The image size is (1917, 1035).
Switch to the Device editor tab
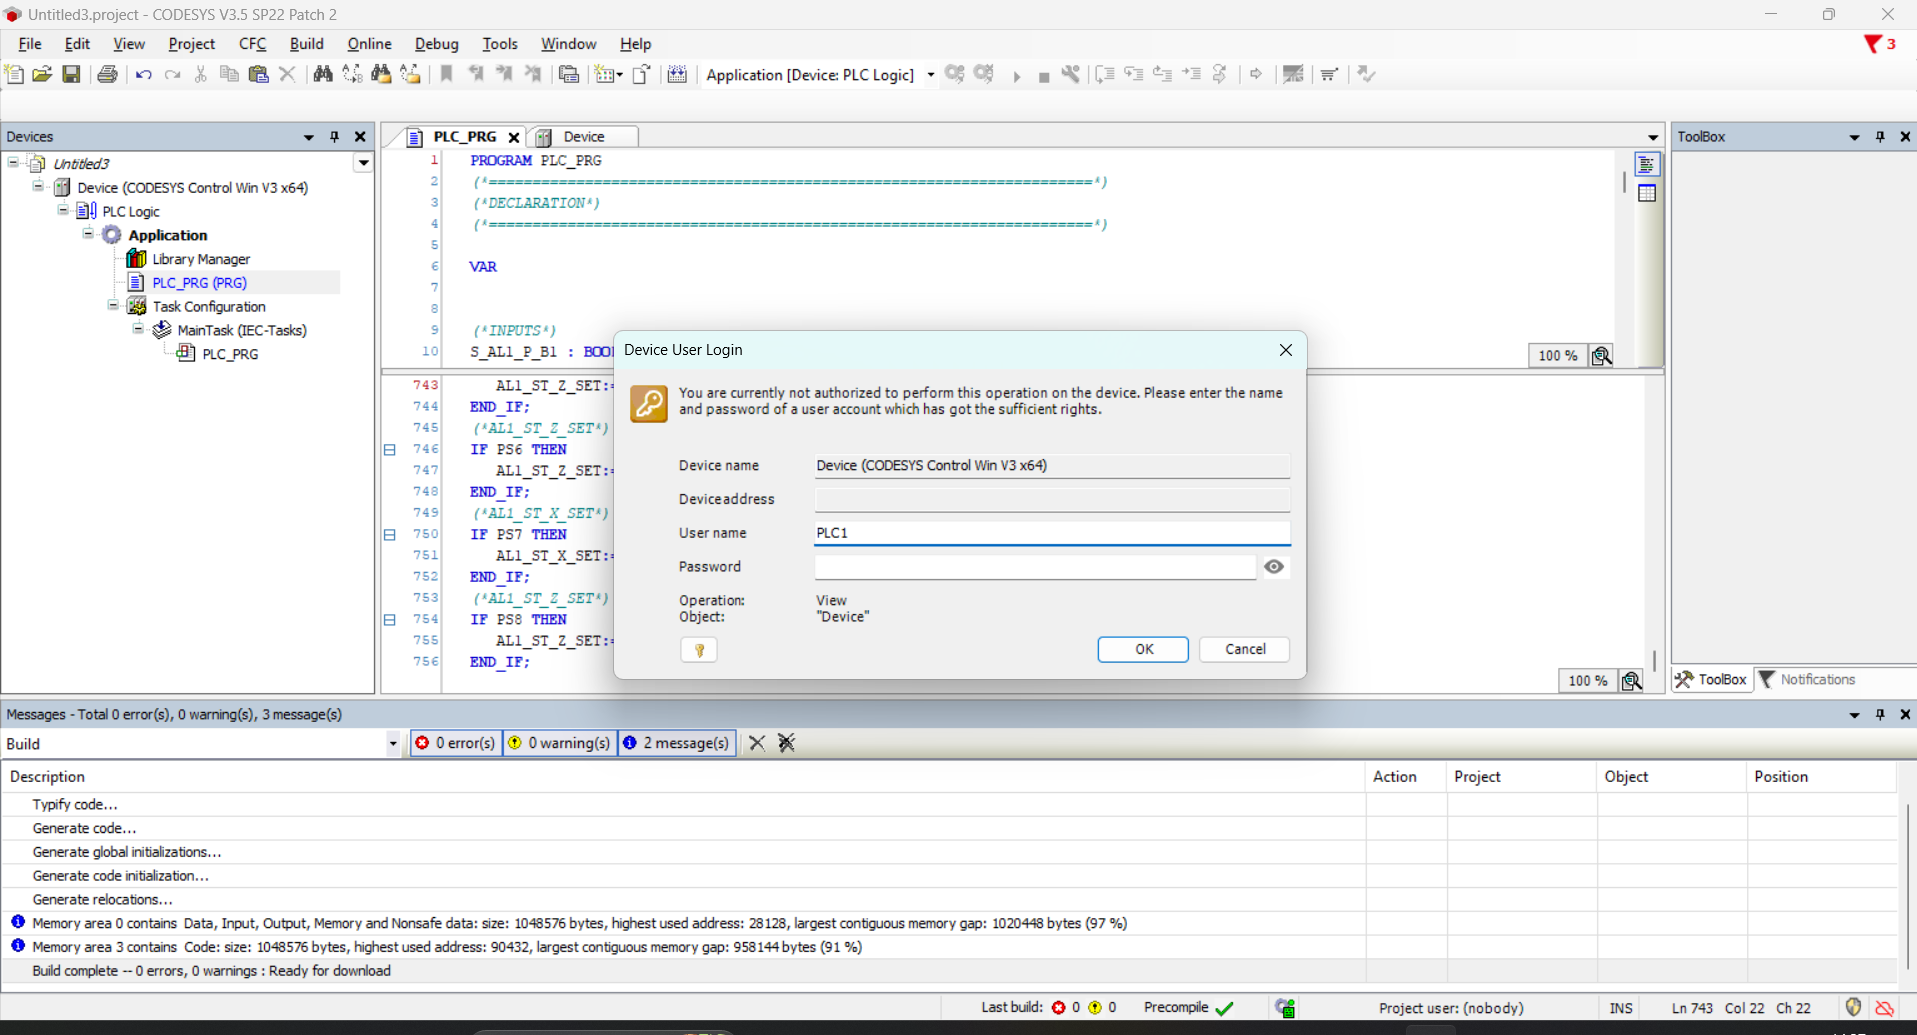point(583,137)
